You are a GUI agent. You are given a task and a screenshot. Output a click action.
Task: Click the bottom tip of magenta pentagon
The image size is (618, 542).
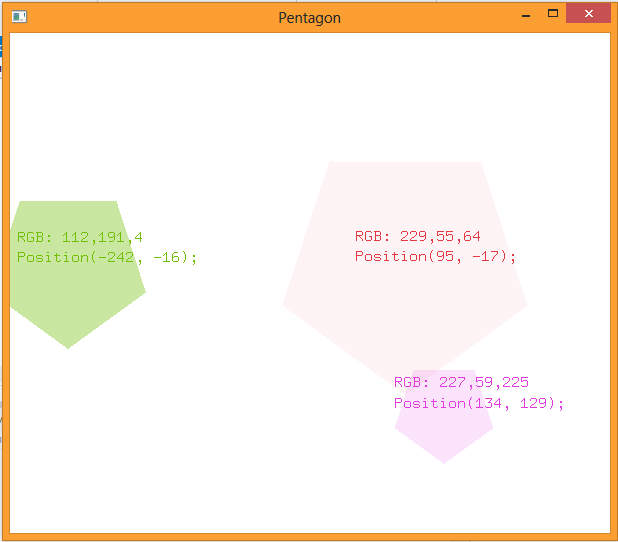tap(444, 461)
